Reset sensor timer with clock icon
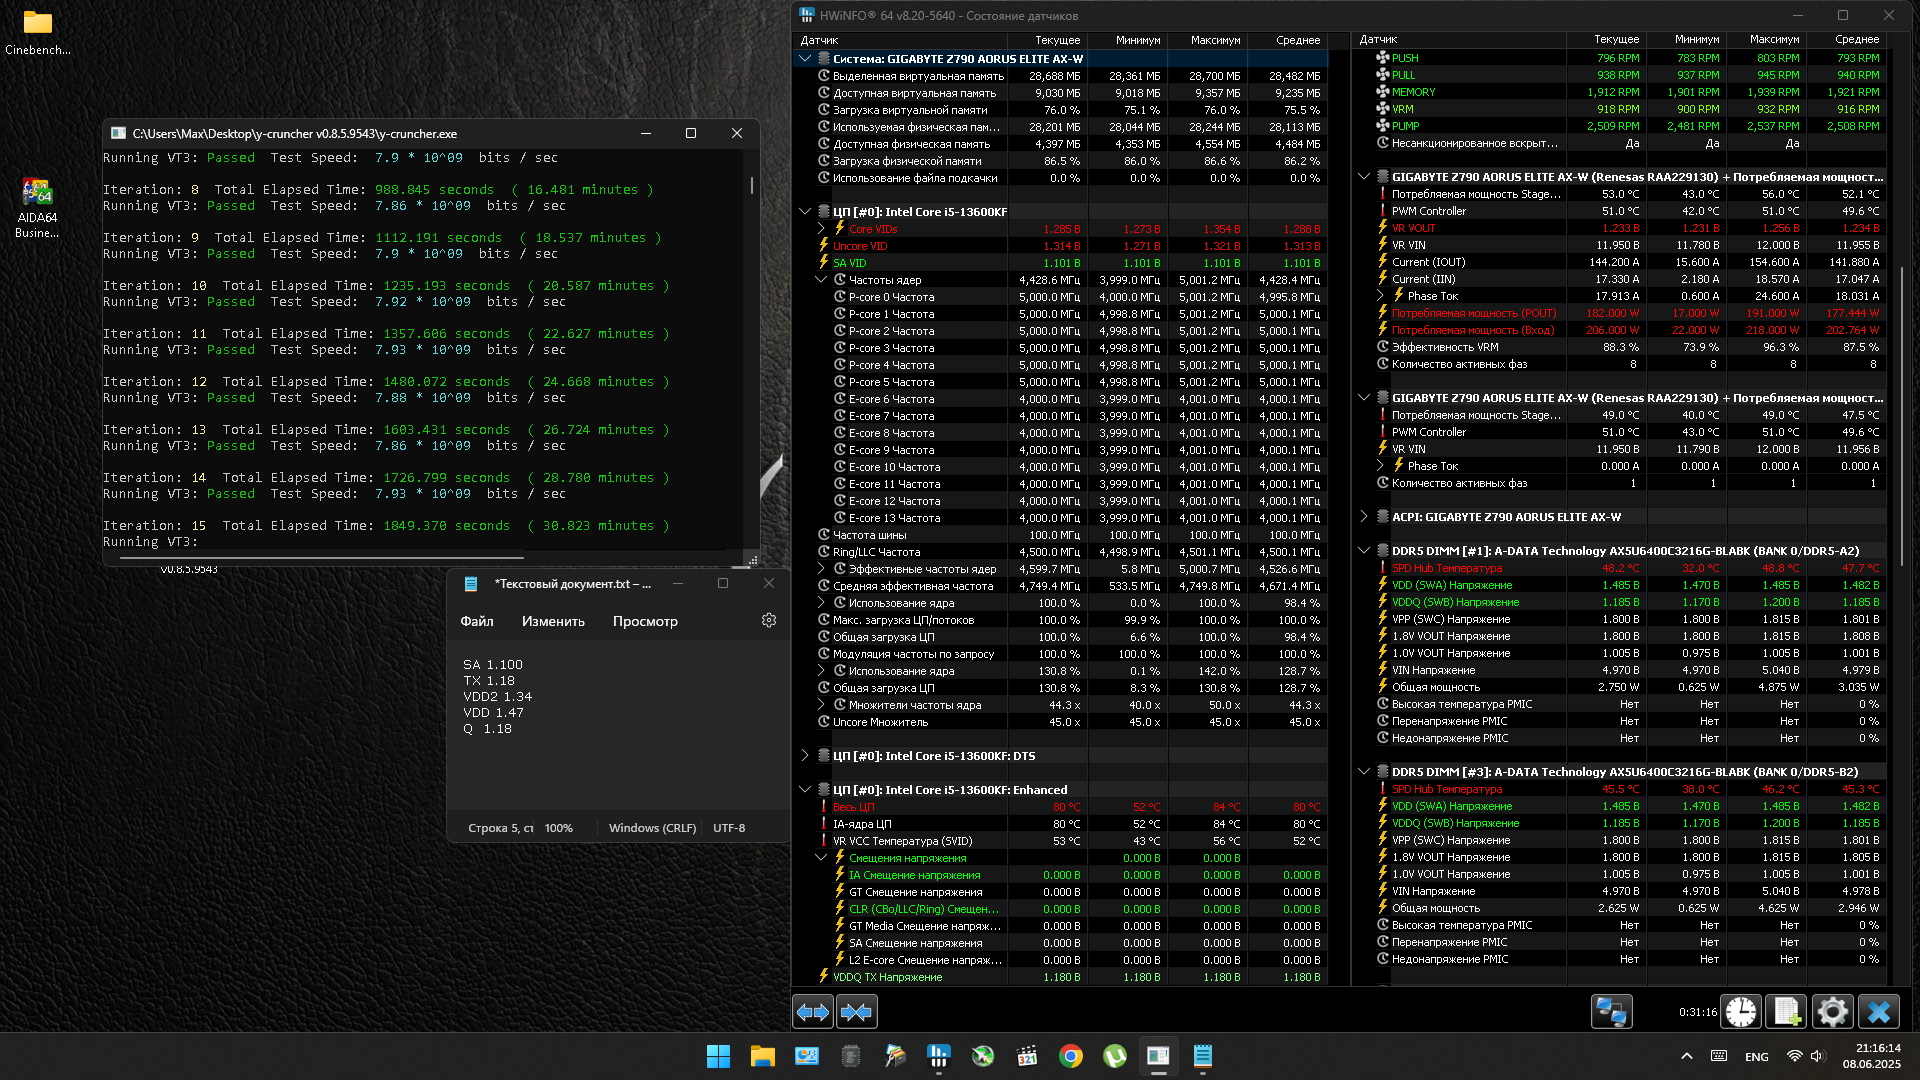1920x1080 pixels. [x=1741, y=1012]
